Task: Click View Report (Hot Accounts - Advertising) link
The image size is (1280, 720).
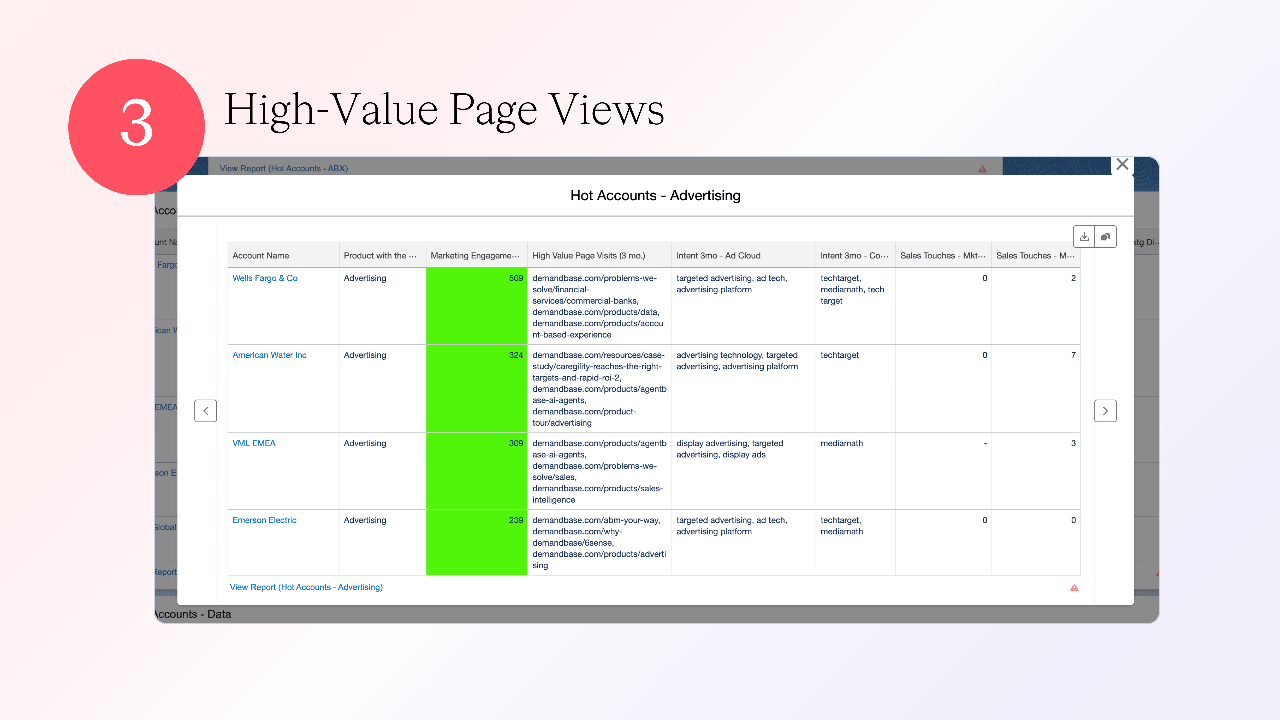Action: click(x=306, y=587)
